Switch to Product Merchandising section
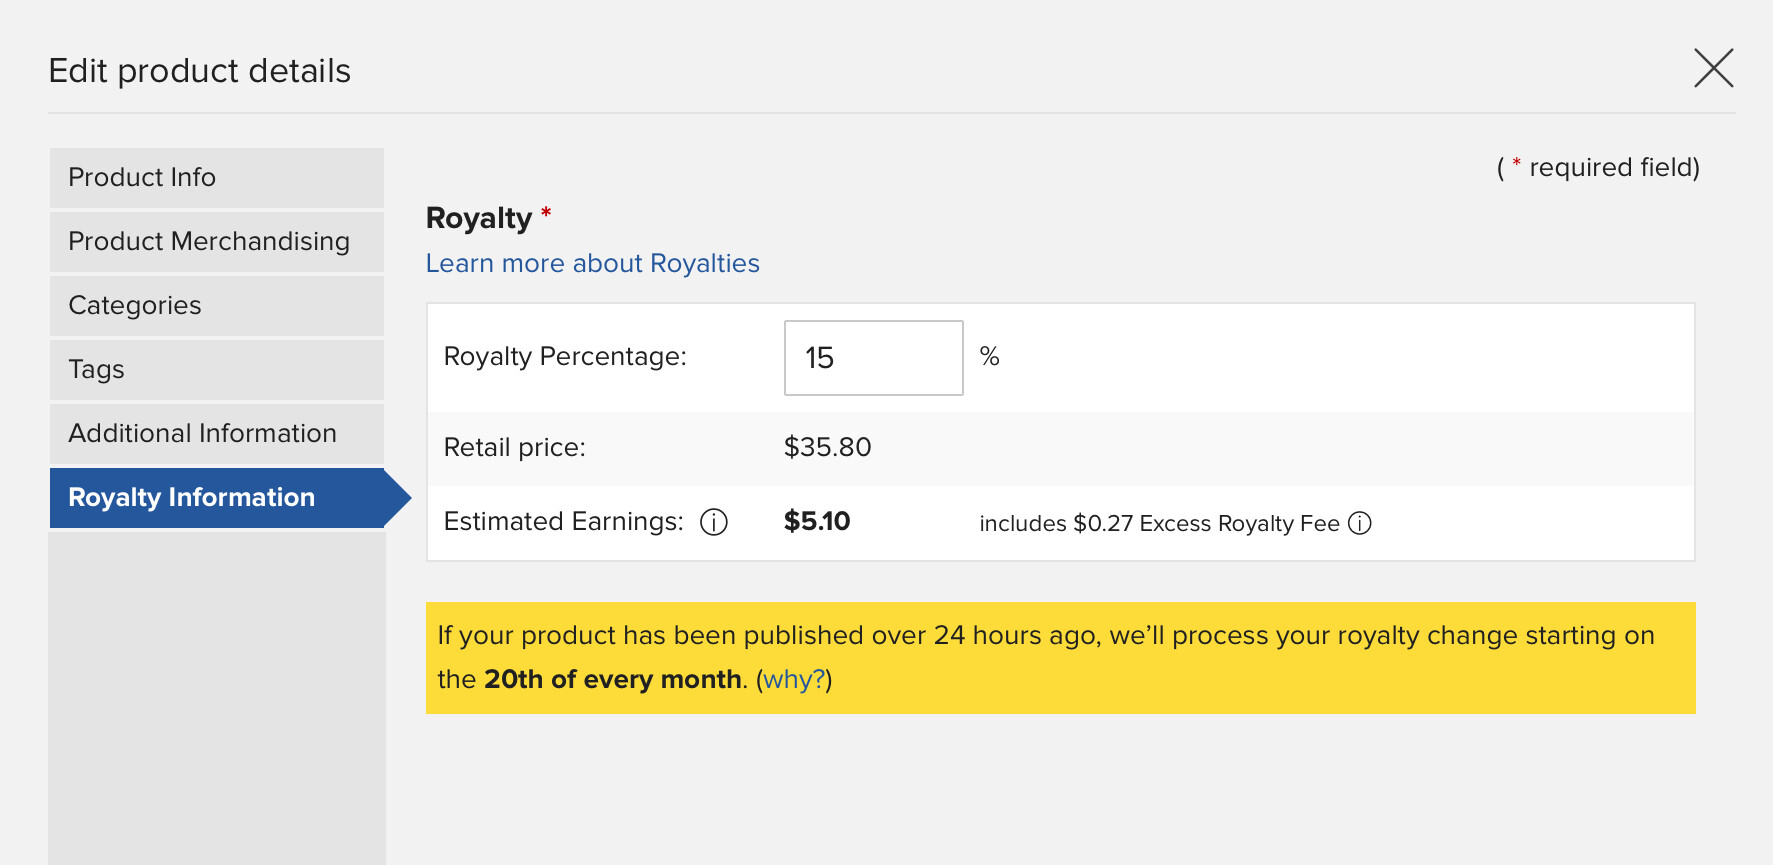The image size is (1773, 865). coord(217,242)
